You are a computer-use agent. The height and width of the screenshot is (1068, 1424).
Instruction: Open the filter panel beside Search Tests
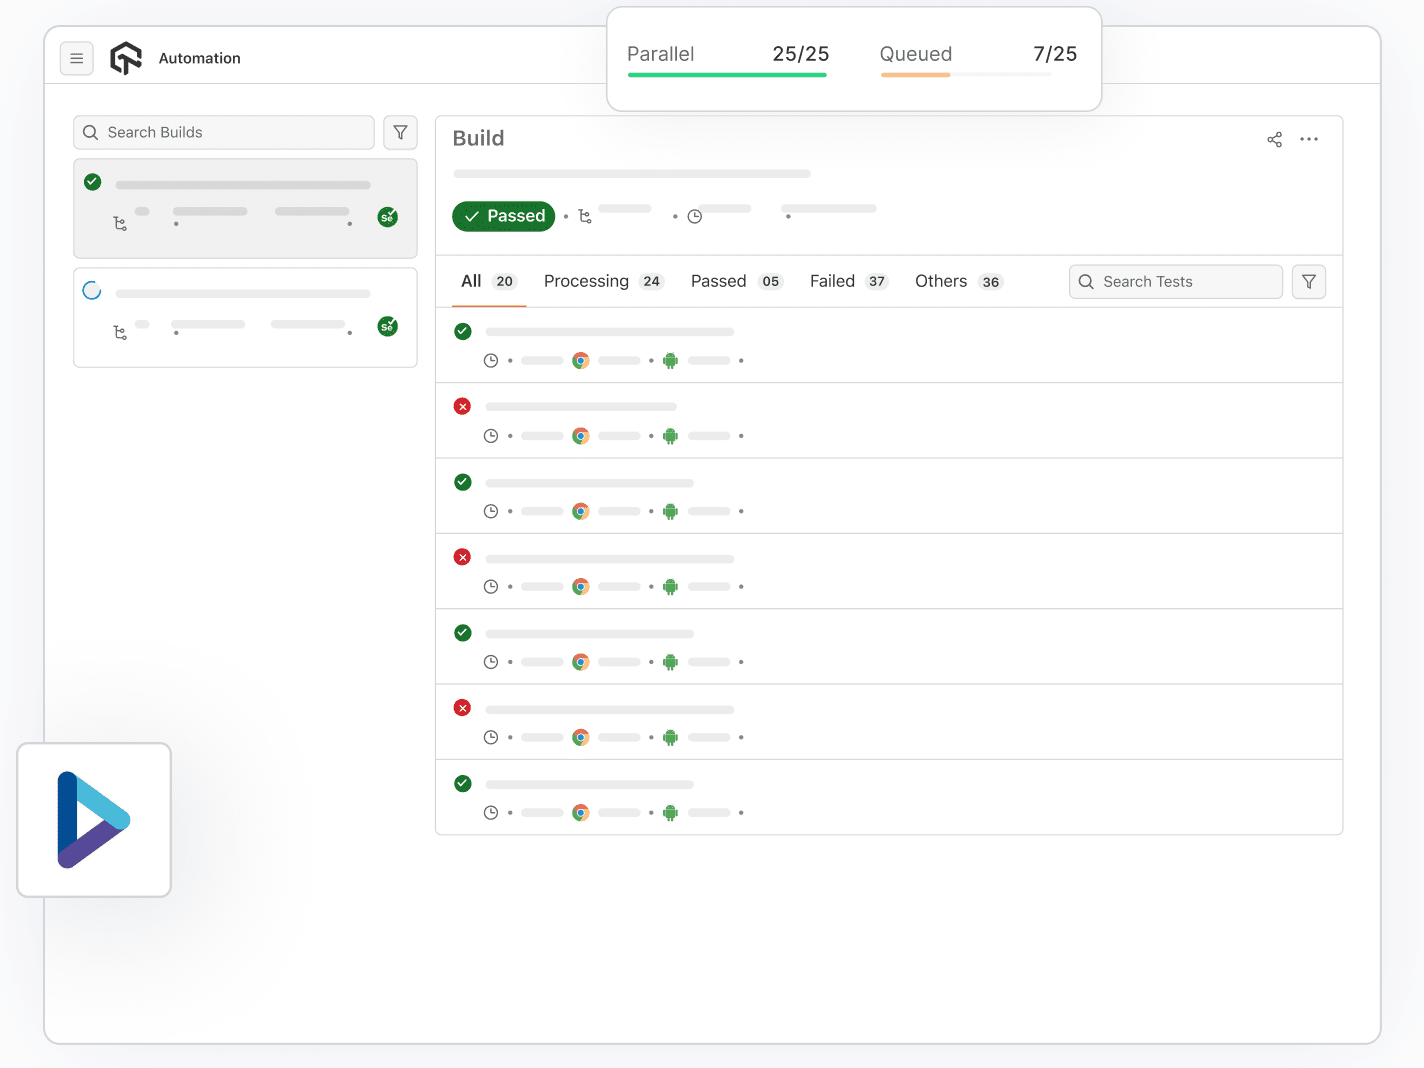coord(1309,281)
